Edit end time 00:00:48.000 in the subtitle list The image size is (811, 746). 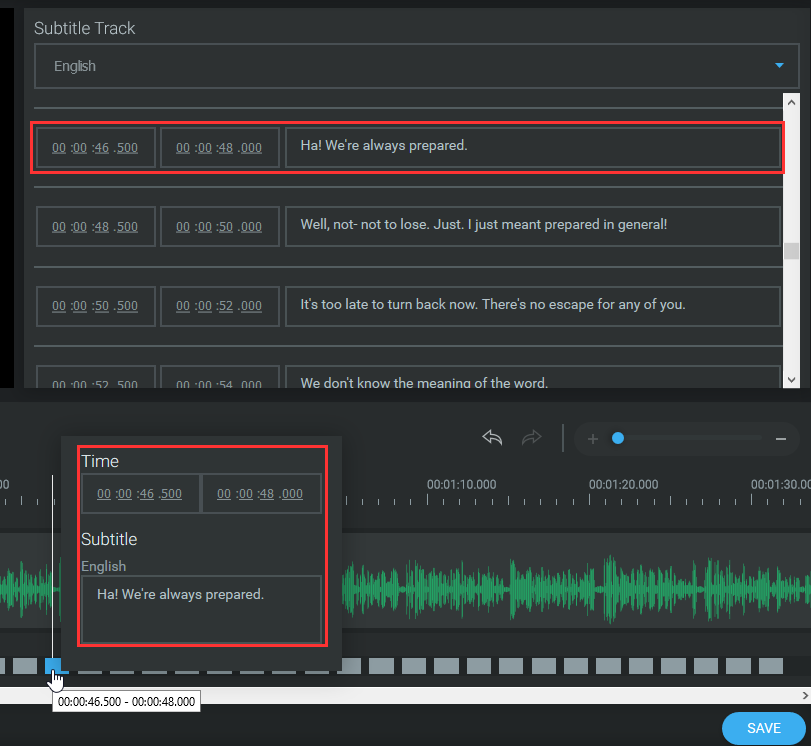tap(219, 148)
